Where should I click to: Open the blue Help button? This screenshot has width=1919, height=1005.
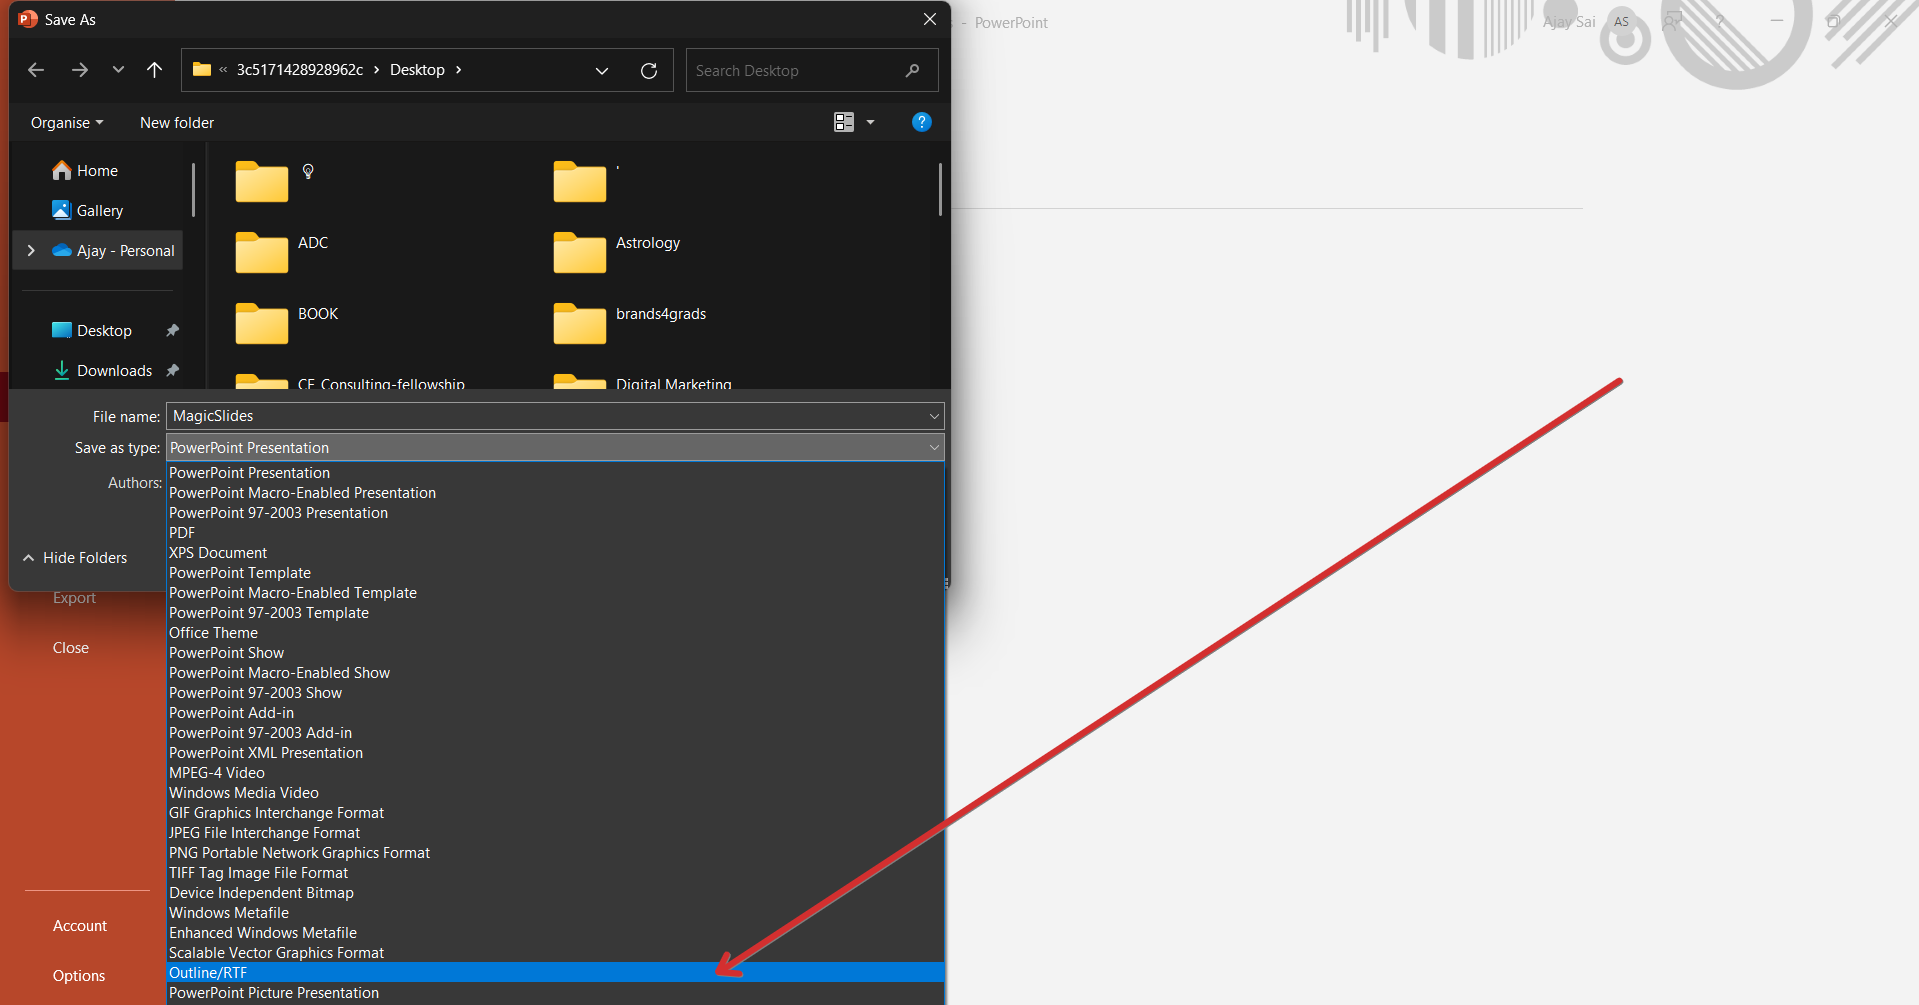[922, 122]
